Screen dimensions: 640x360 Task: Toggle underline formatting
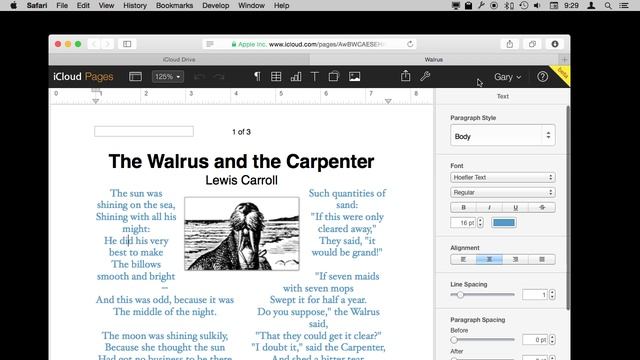pyautogui.click(x=516, y=207)
